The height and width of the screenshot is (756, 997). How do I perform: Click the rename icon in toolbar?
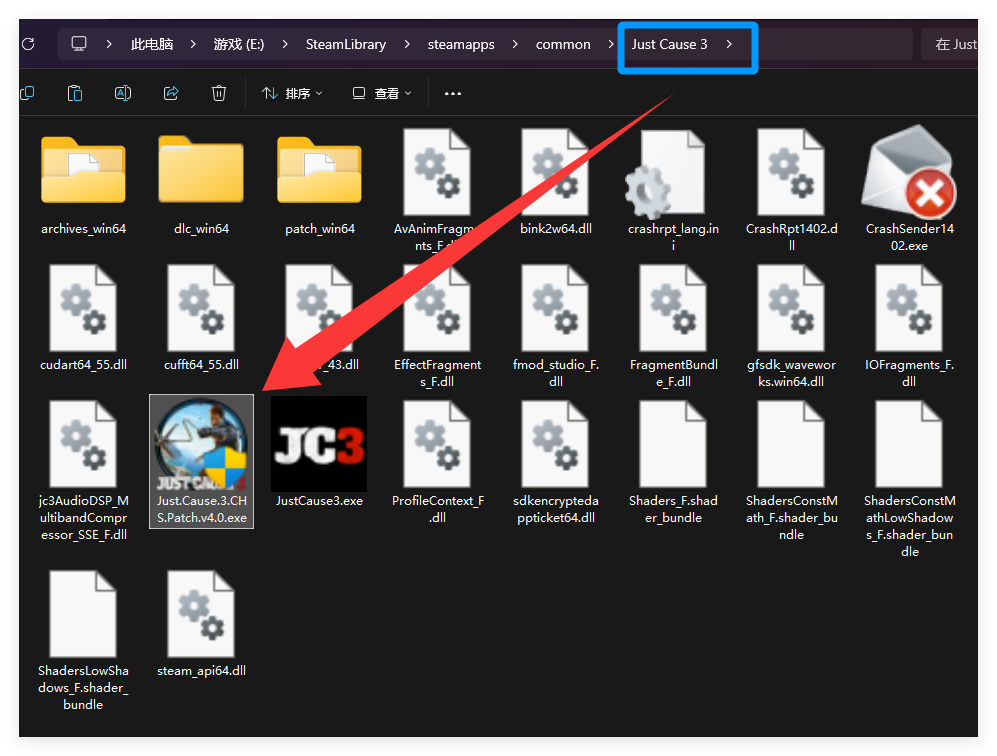(123, 93)
